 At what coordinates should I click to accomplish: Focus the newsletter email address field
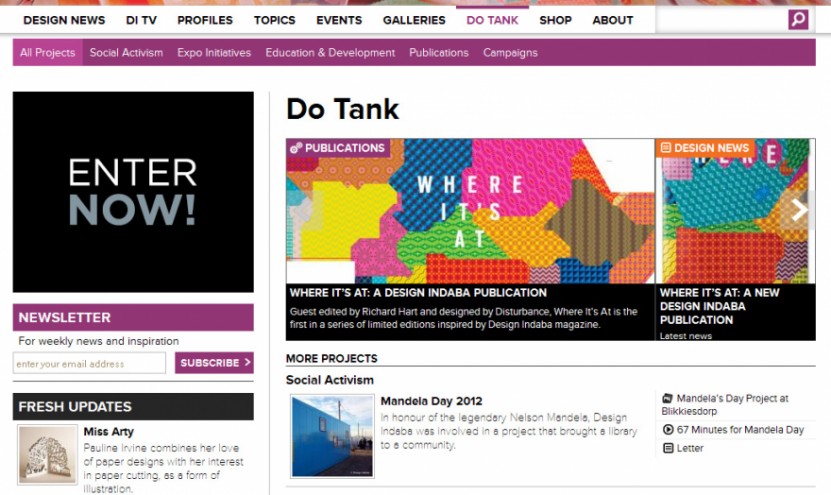click(89, 363)
